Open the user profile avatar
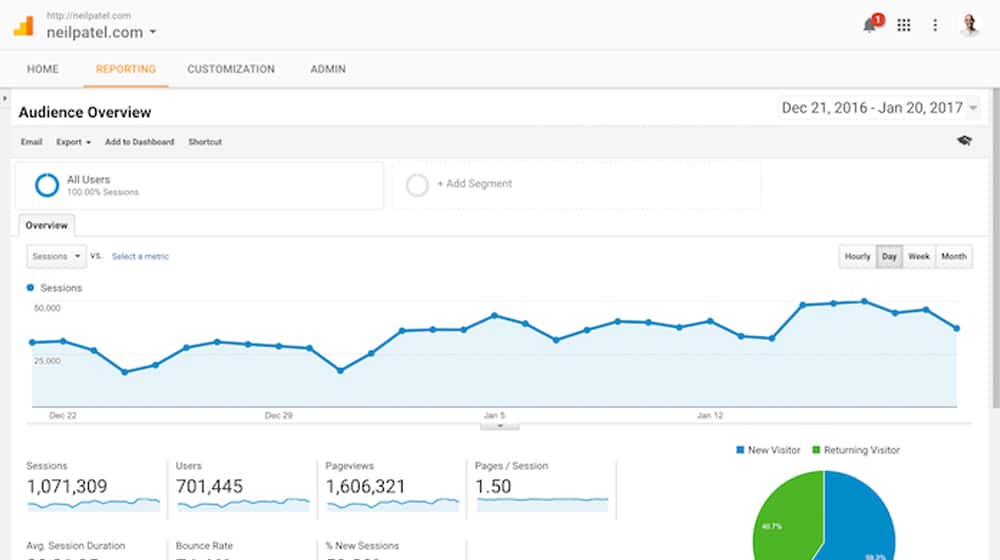 (969, 25)
